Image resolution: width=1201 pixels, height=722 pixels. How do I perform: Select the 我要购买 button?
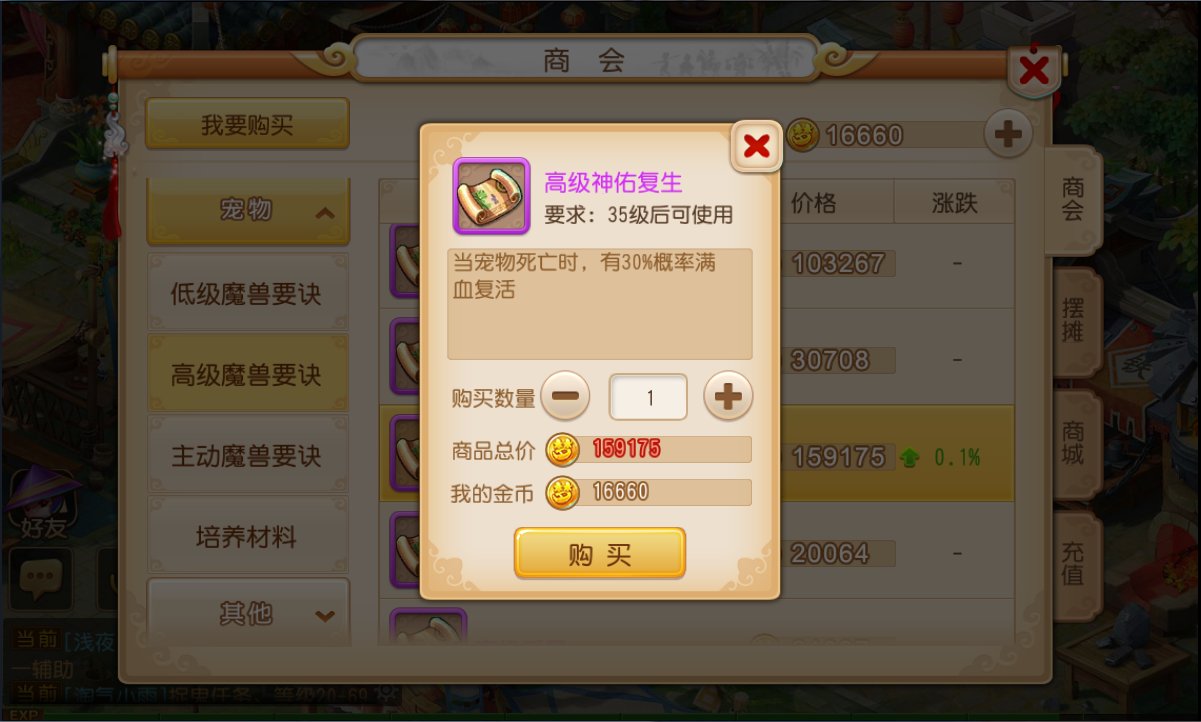coord(247,124)
